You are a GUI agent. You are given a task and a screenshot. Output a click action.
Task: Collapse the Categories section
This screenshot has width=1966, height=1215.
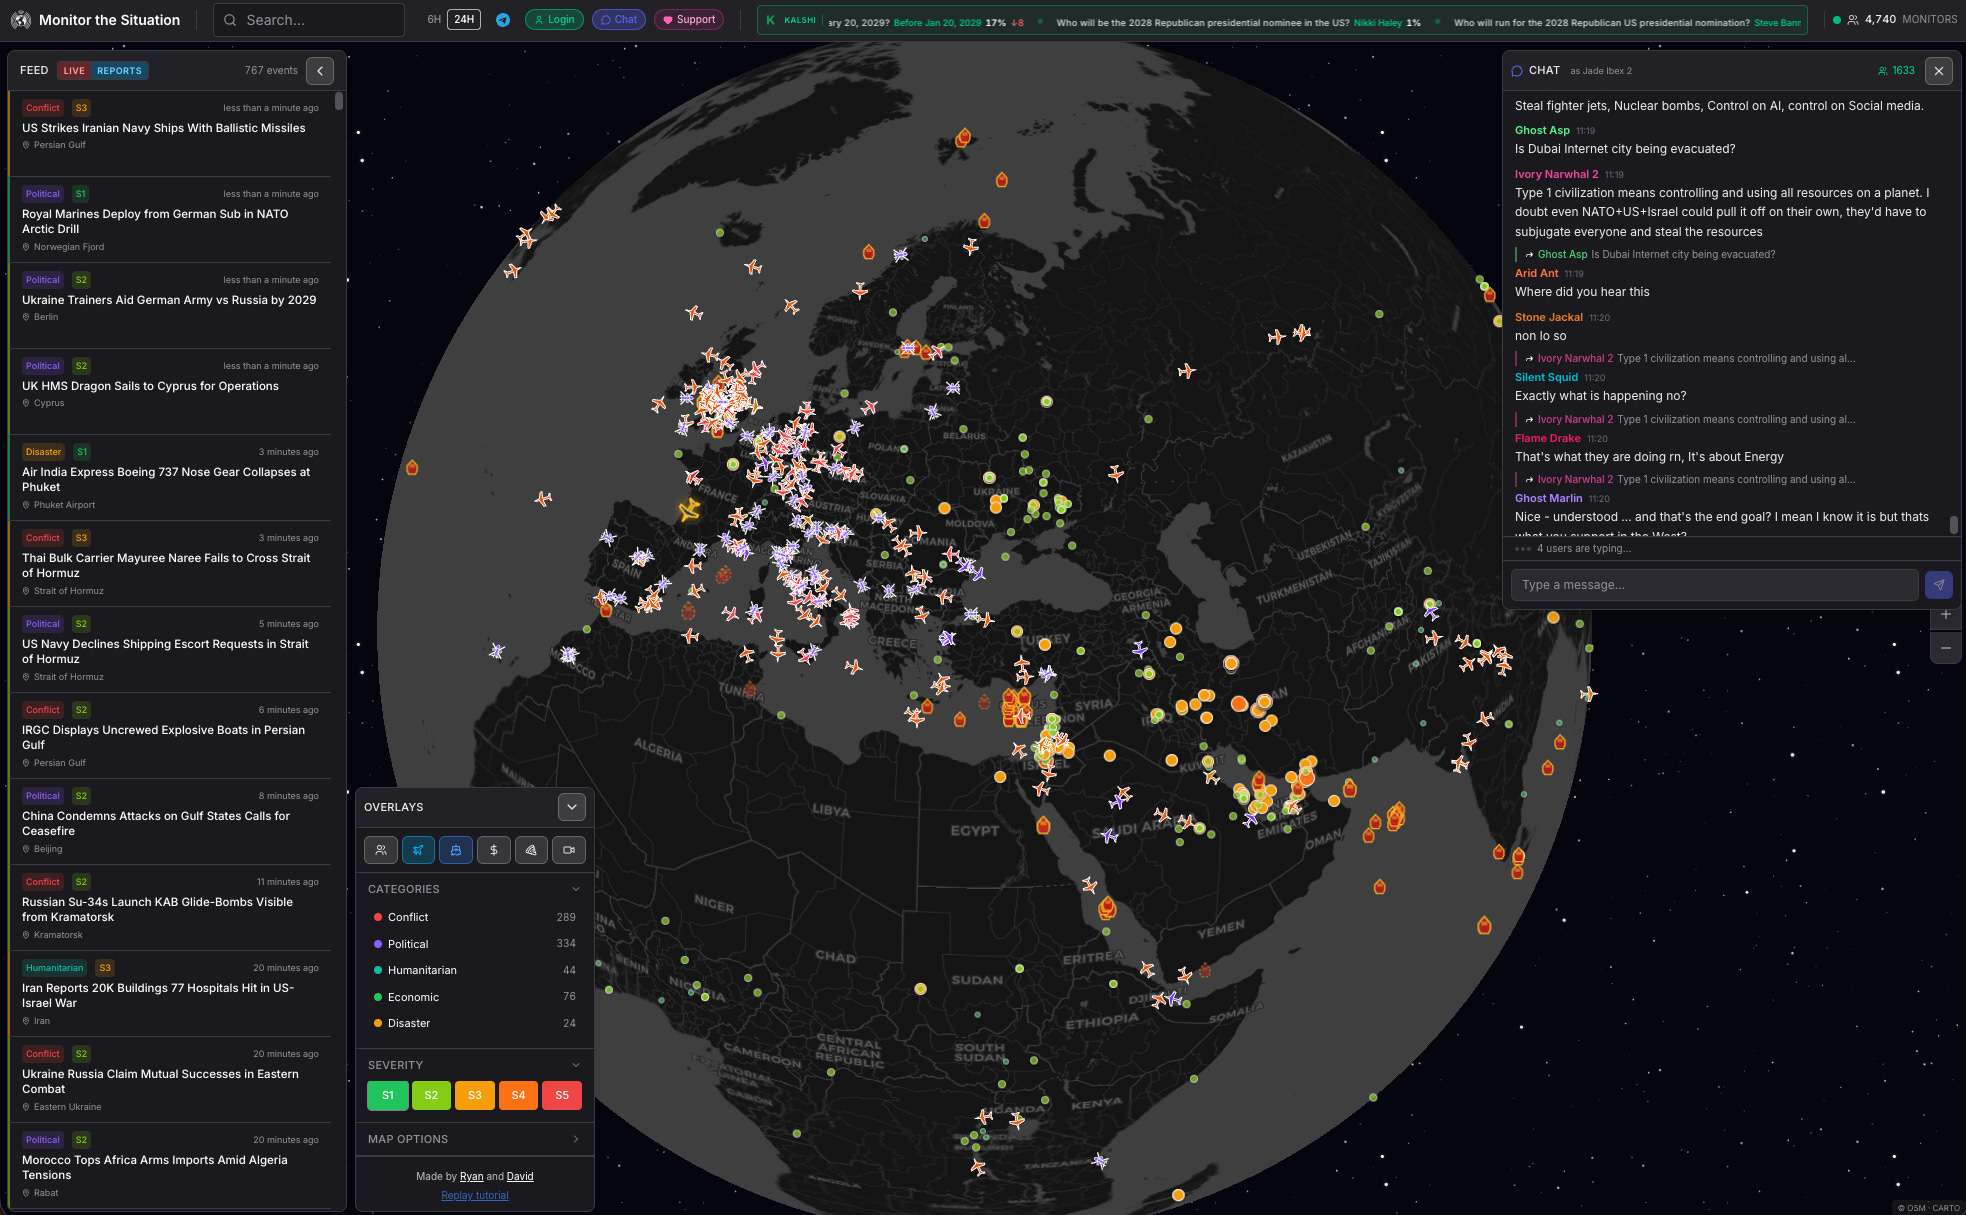(575, 889)
